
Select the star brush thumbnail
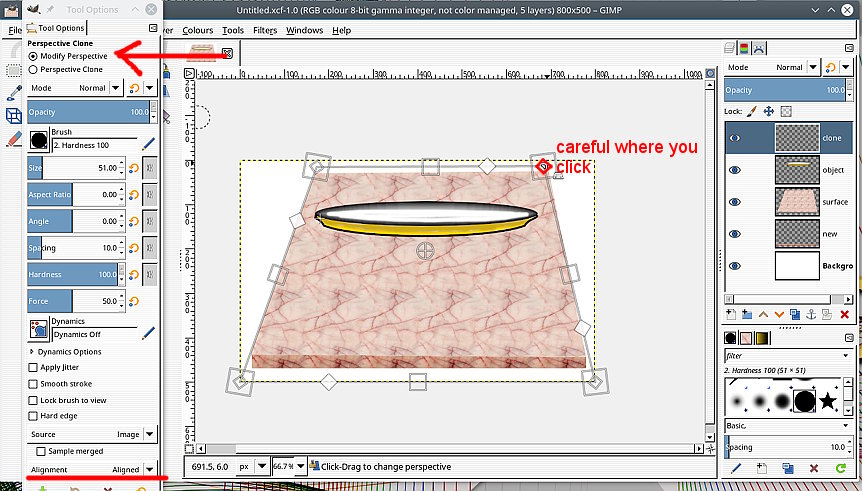[x=828, y=401]
